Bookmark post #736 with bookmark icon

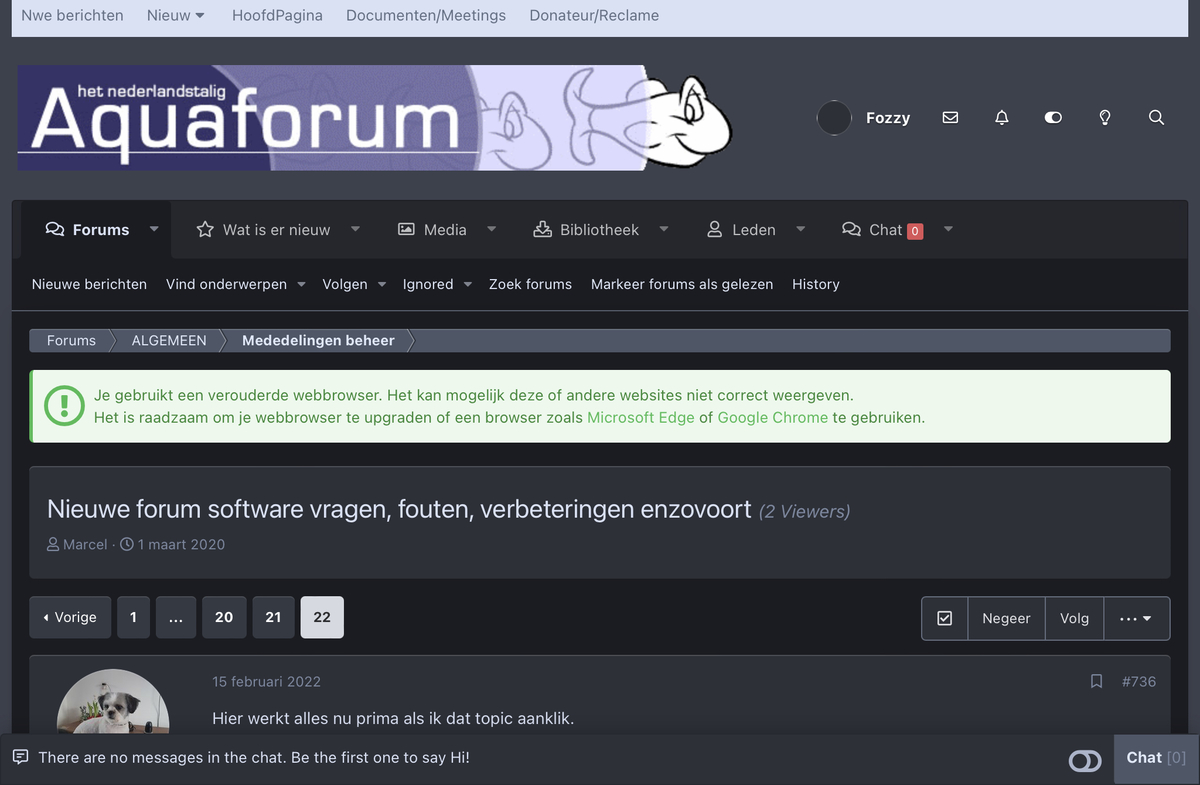[1096, 682]
